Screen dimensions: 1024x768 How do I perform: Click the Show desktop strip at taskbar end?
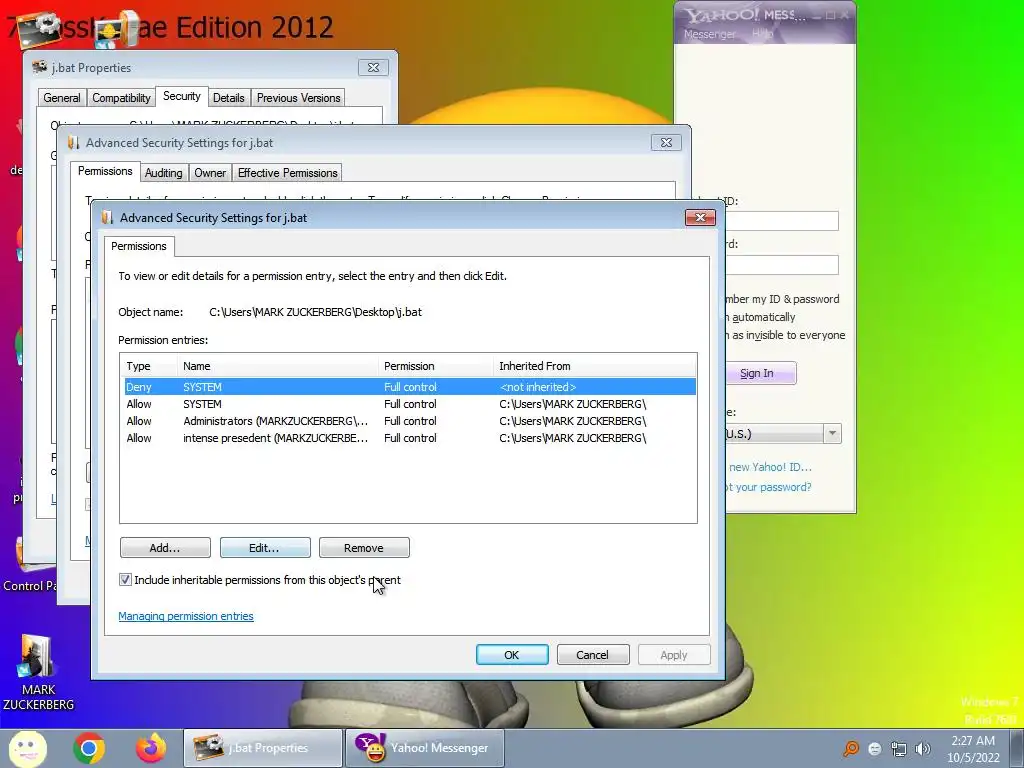[x=1017, y=748]
